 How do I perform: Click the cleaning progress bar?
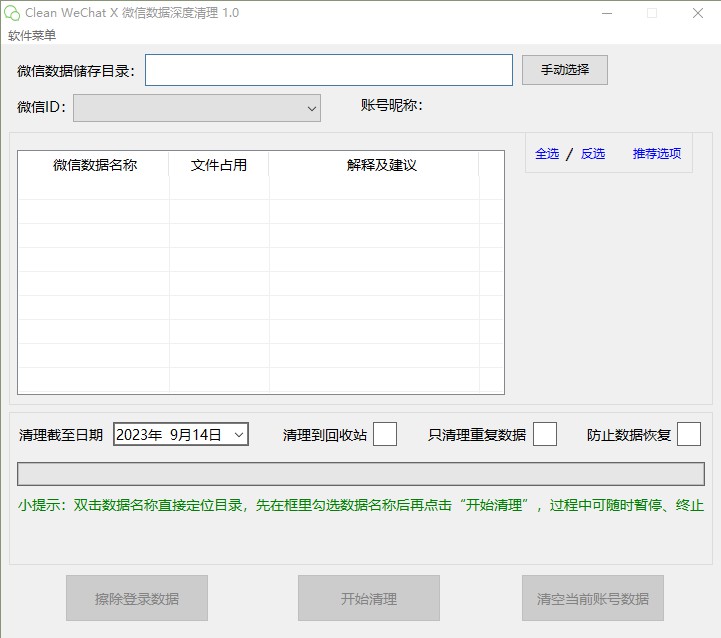[x=361, y=474]
